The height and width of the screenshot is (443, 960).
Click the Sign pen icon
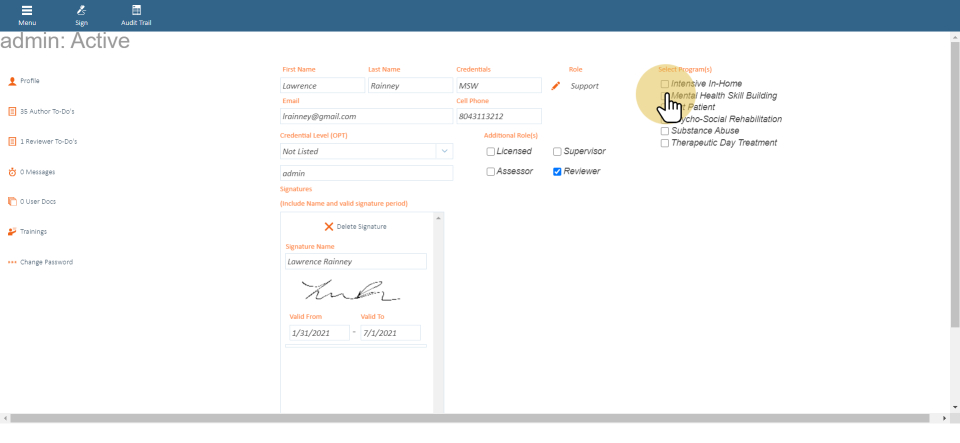(82, 10)
